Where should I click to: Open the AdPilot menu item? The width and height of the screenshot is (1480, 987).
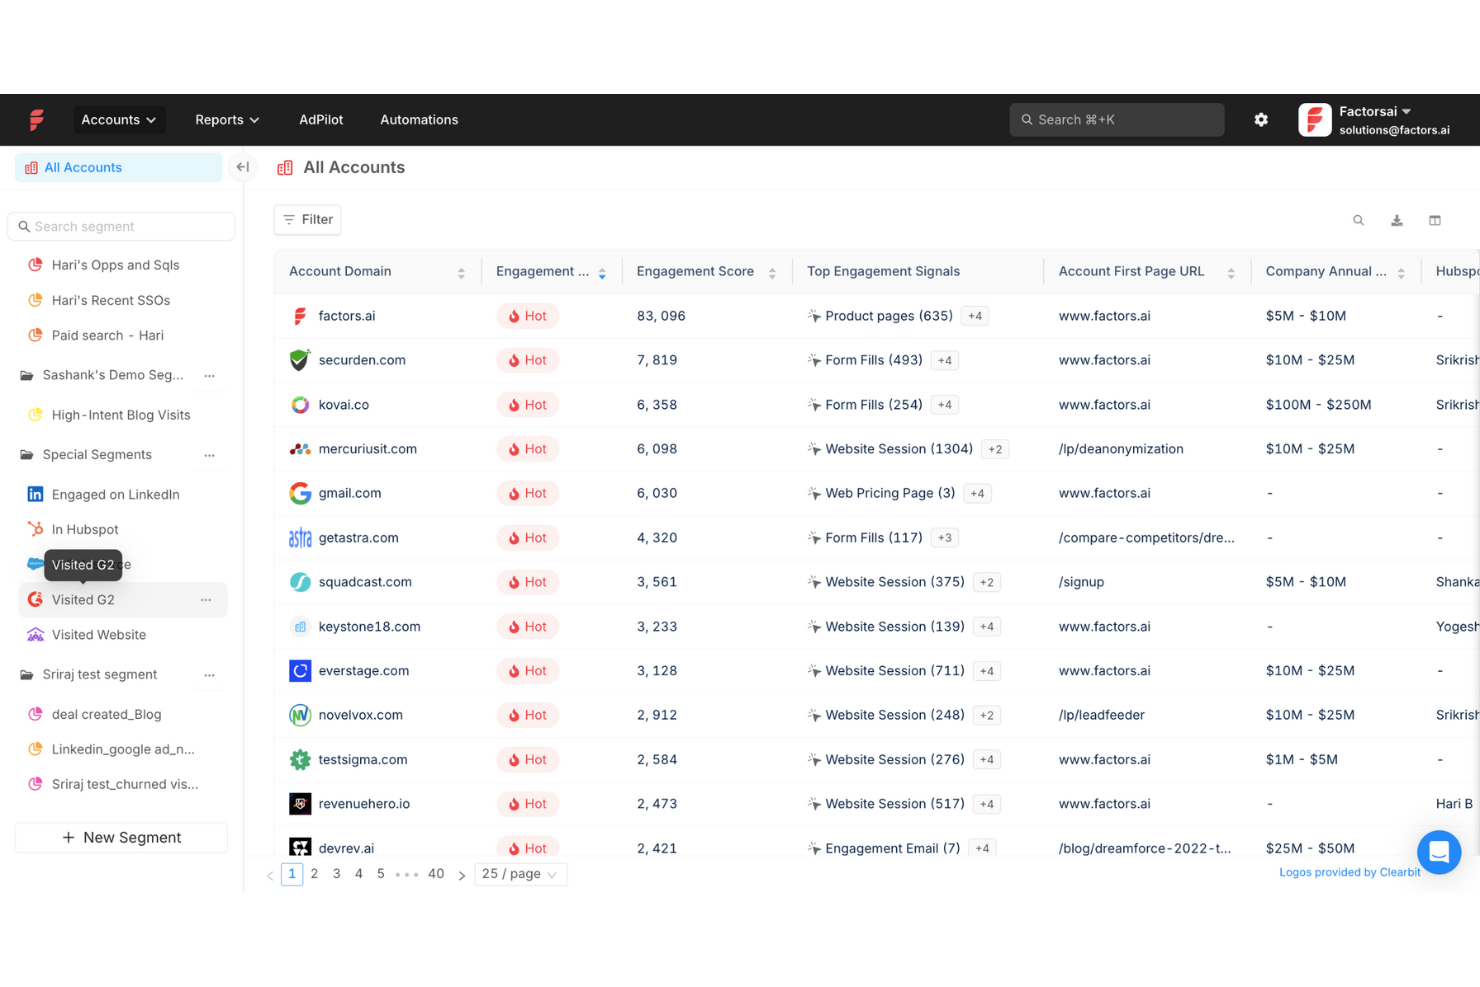point(321,120)
